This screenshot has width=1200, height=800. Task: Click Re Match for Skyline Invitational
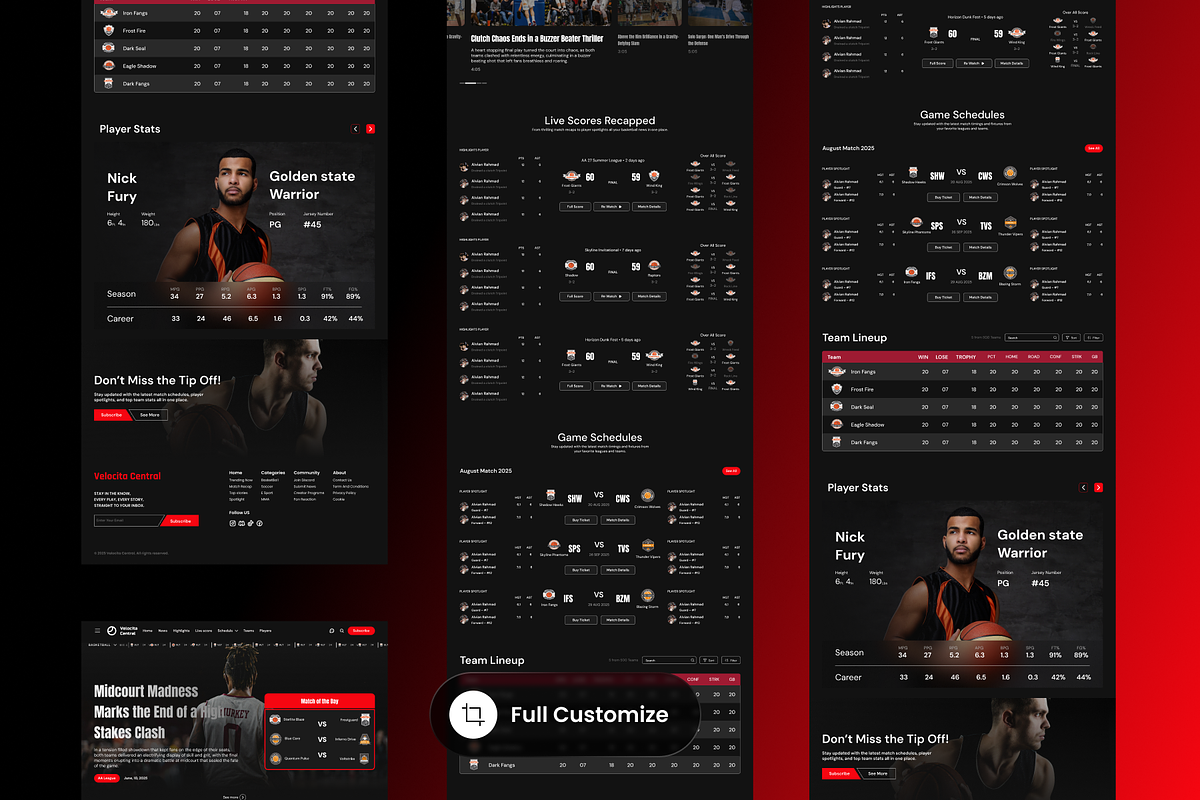pyautogui.click(x=611, y=296)
